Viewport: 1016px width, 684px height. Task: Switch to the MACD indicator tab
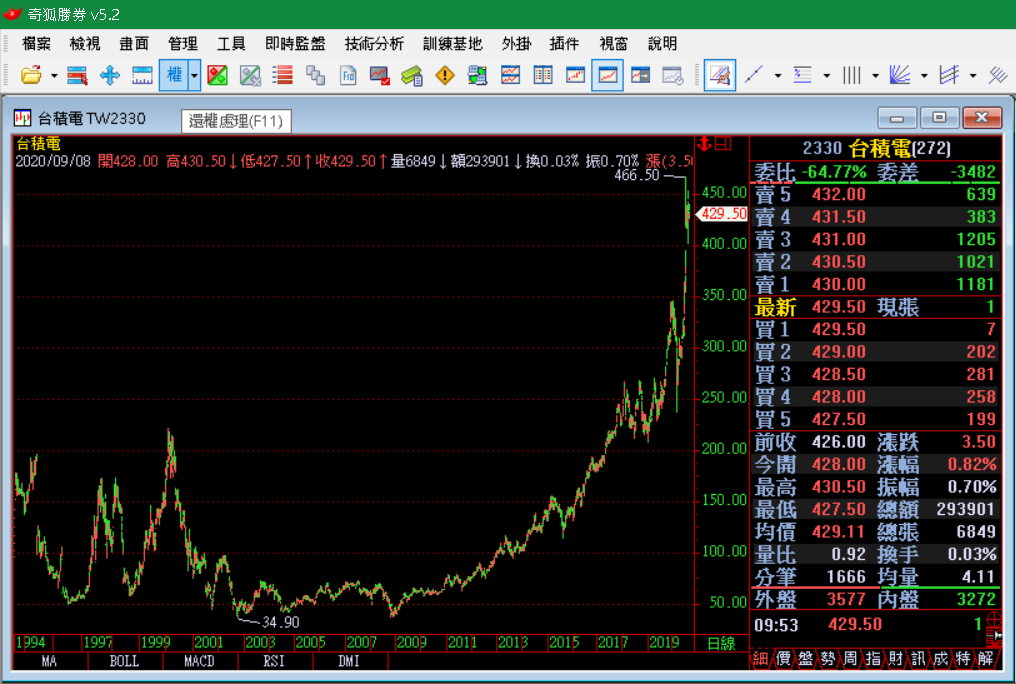coord(200,661)
